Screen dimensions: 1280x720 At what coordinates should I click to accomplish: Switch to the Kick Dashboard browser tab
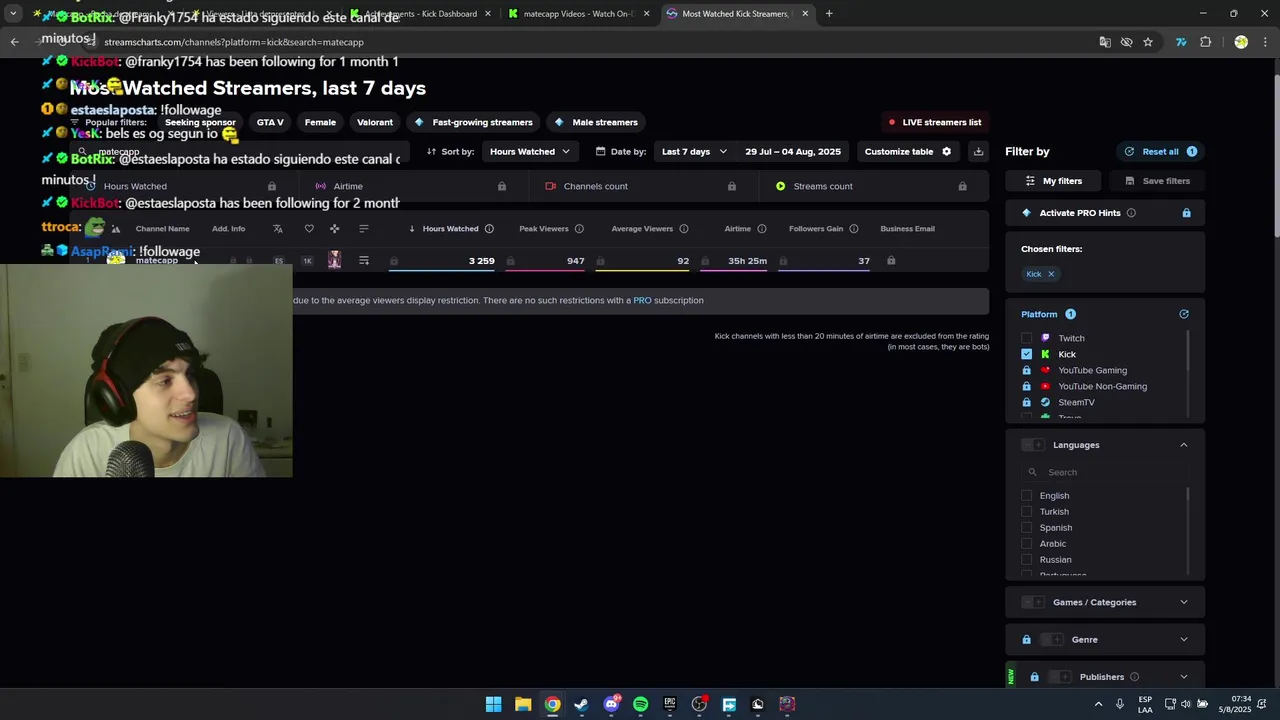coord(420,14)
